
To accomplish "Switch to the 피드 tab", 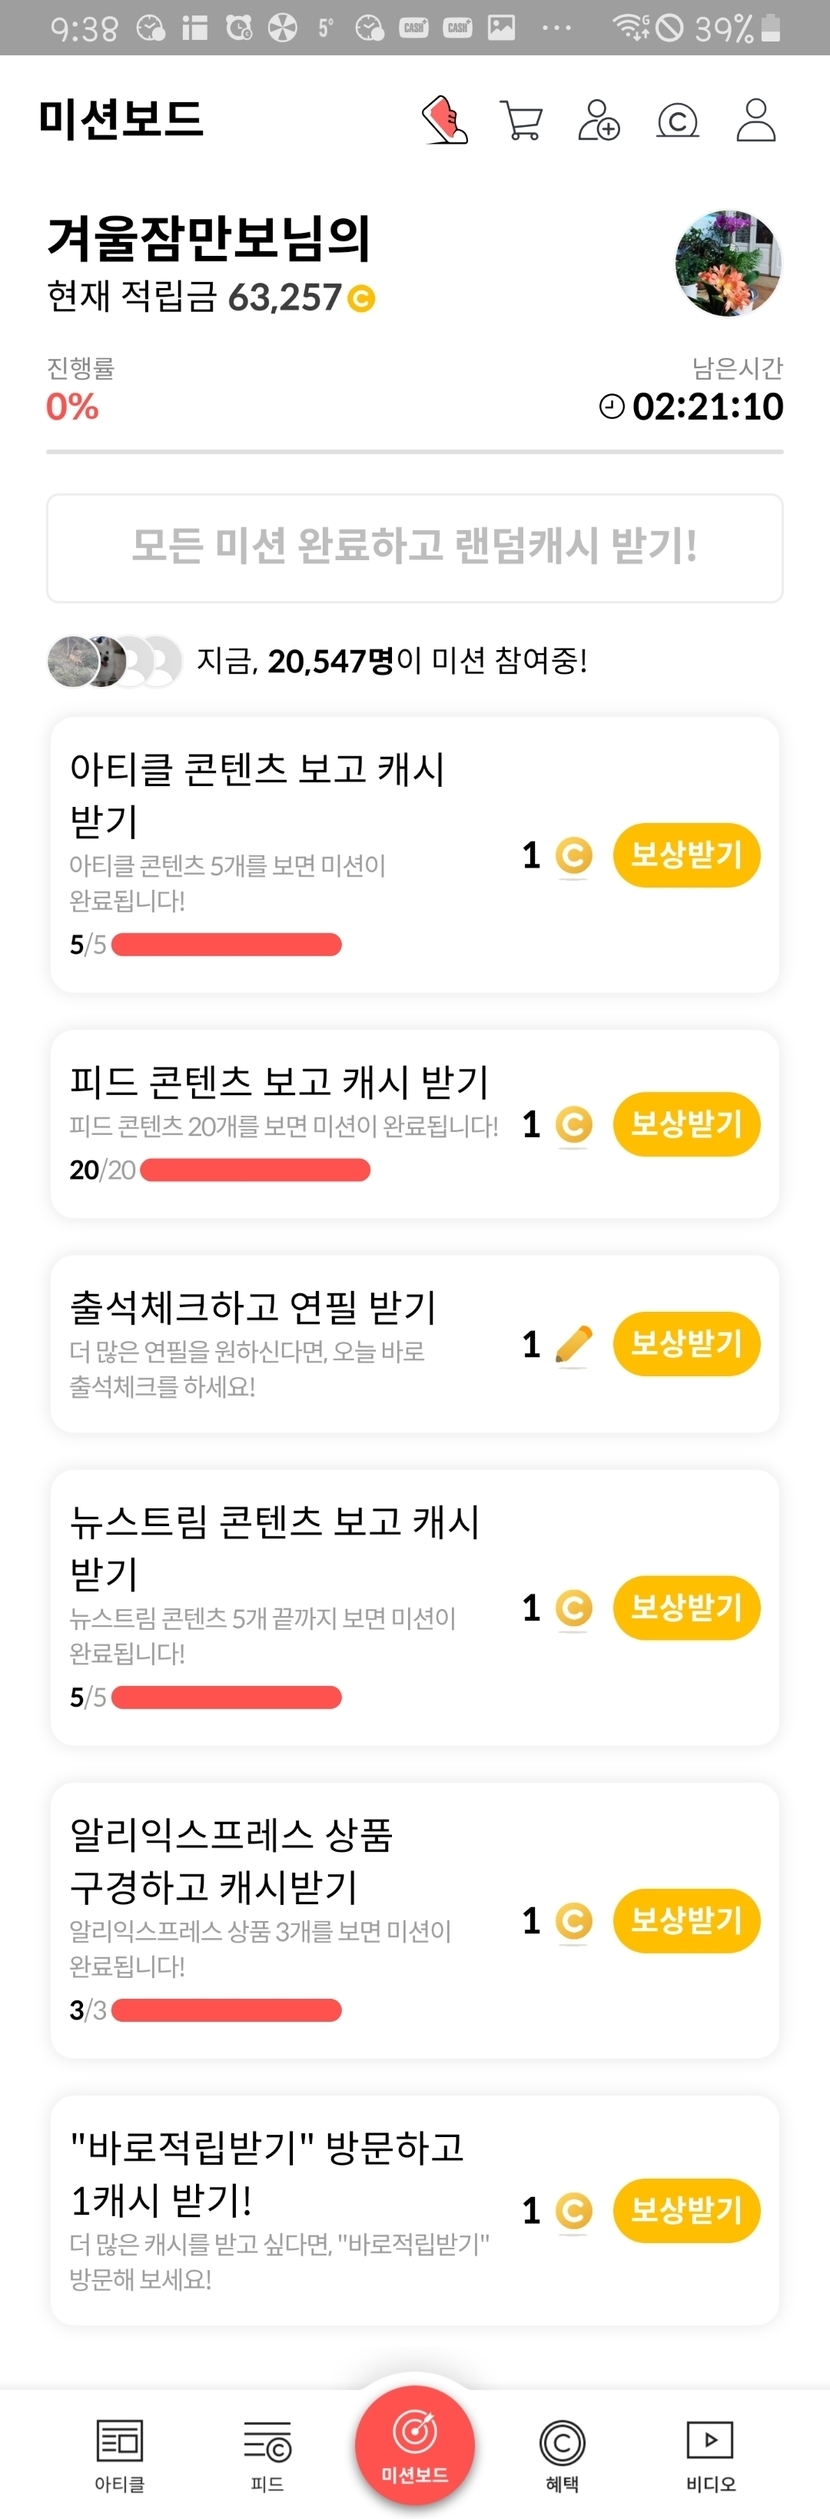I will click(x=267, y=2453).
